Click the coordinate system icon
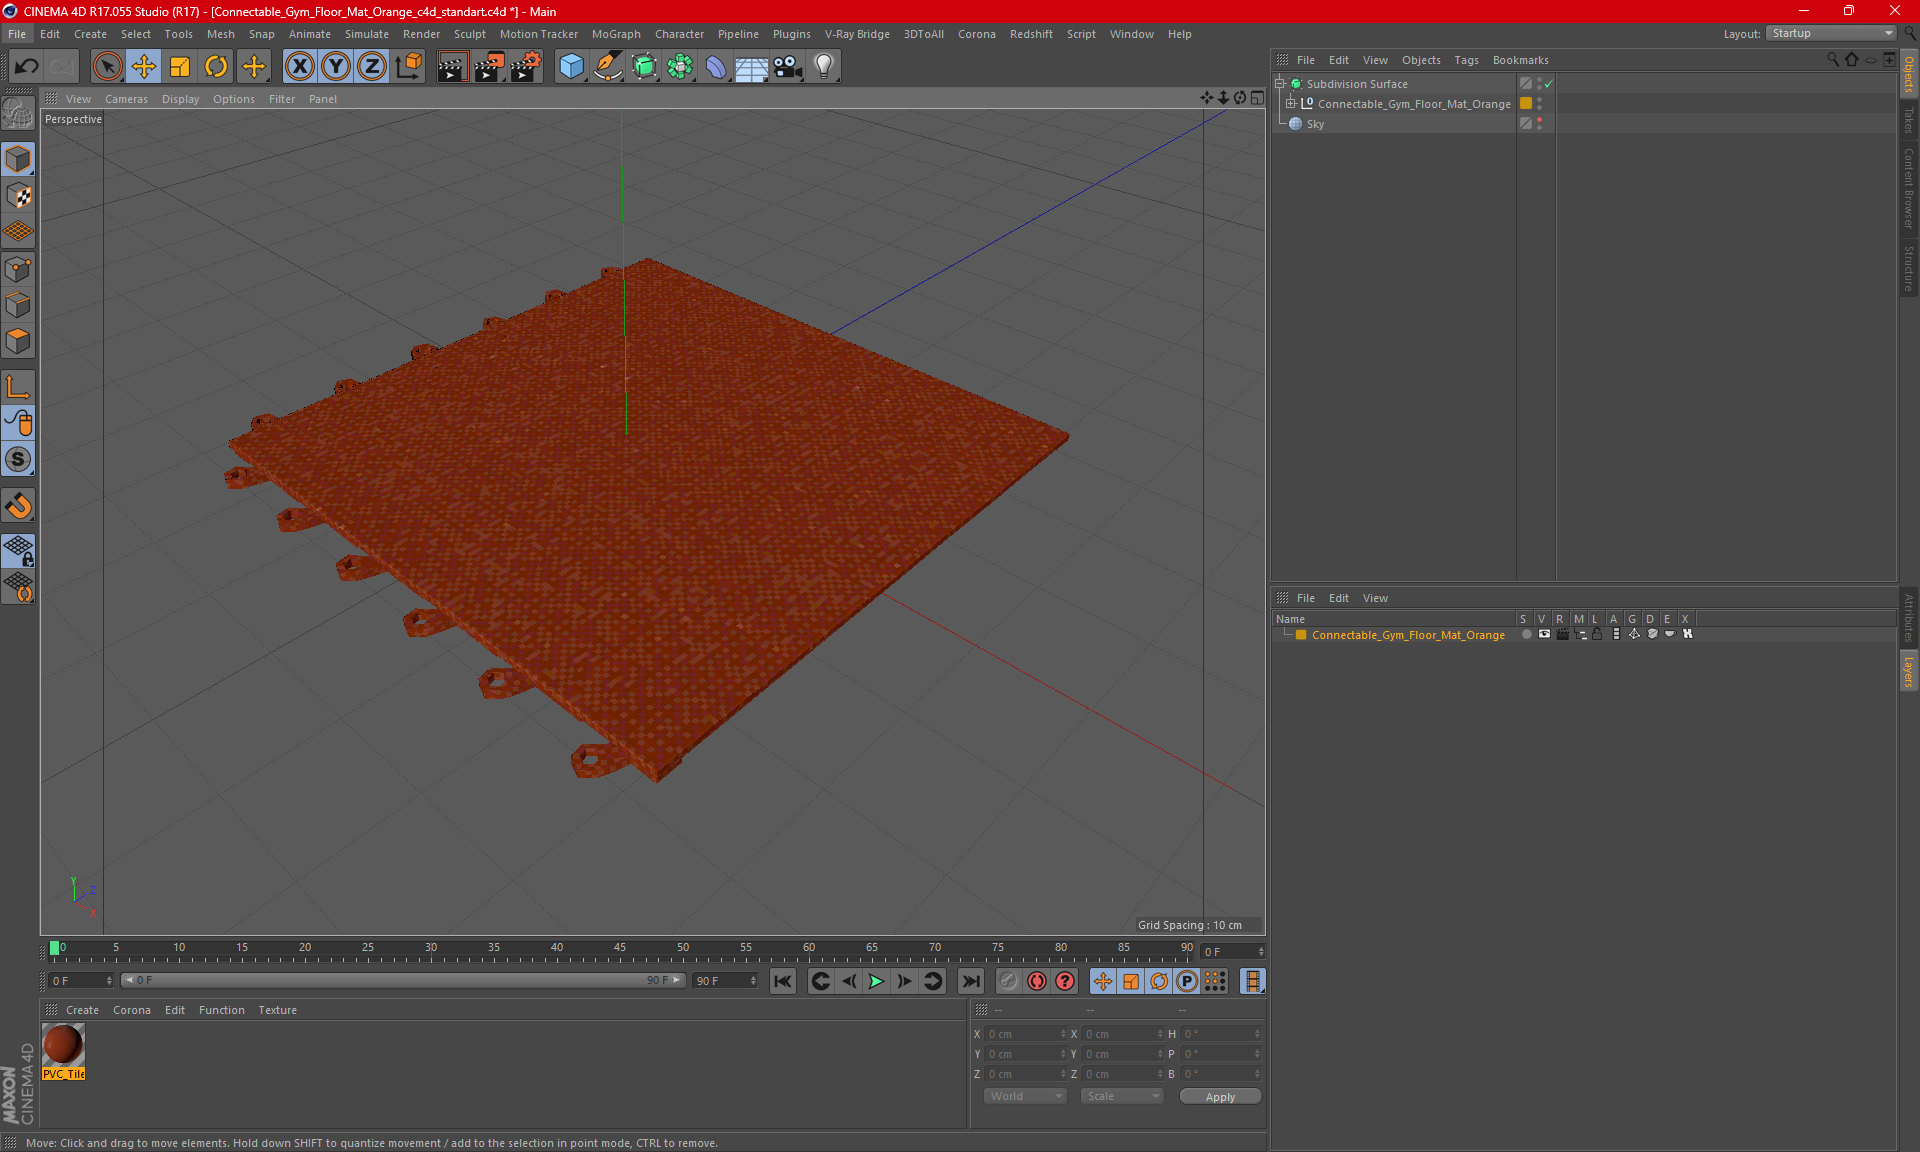The height and width of the screenshot is (1152, 1920). click(409, 67)
